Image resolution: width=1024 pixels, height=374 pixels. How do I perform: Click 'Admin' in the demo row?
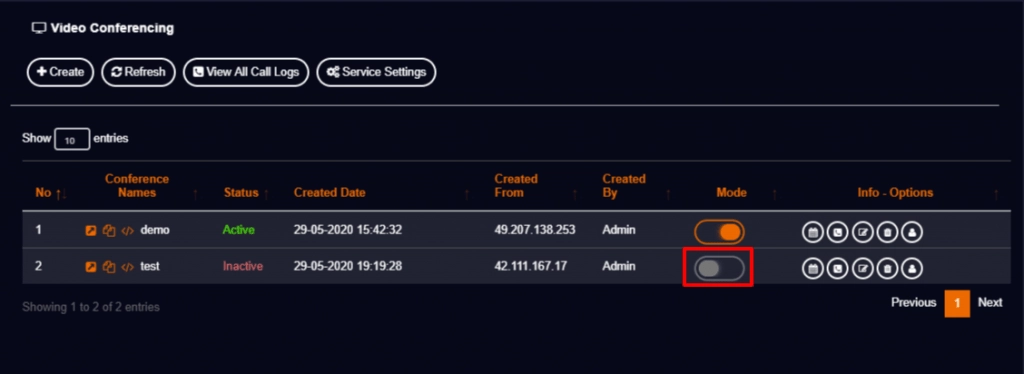tap(618, 230)
